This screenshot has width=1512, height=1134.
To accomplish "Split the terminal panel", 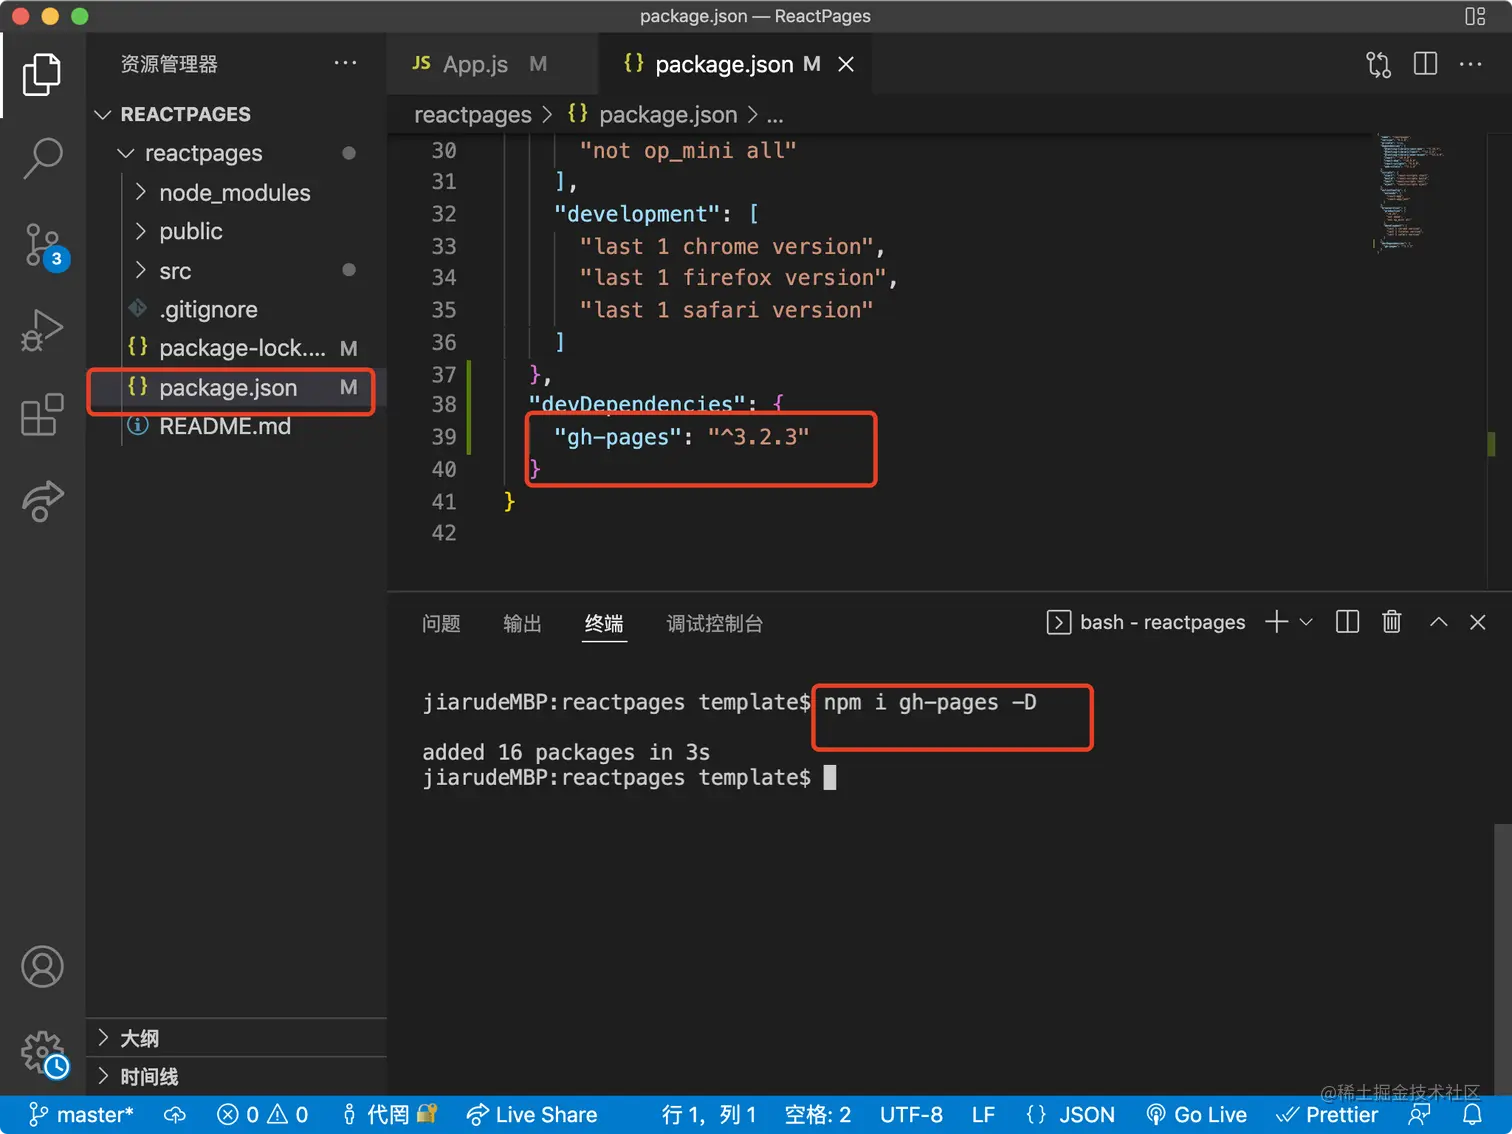I will 1347,622.
